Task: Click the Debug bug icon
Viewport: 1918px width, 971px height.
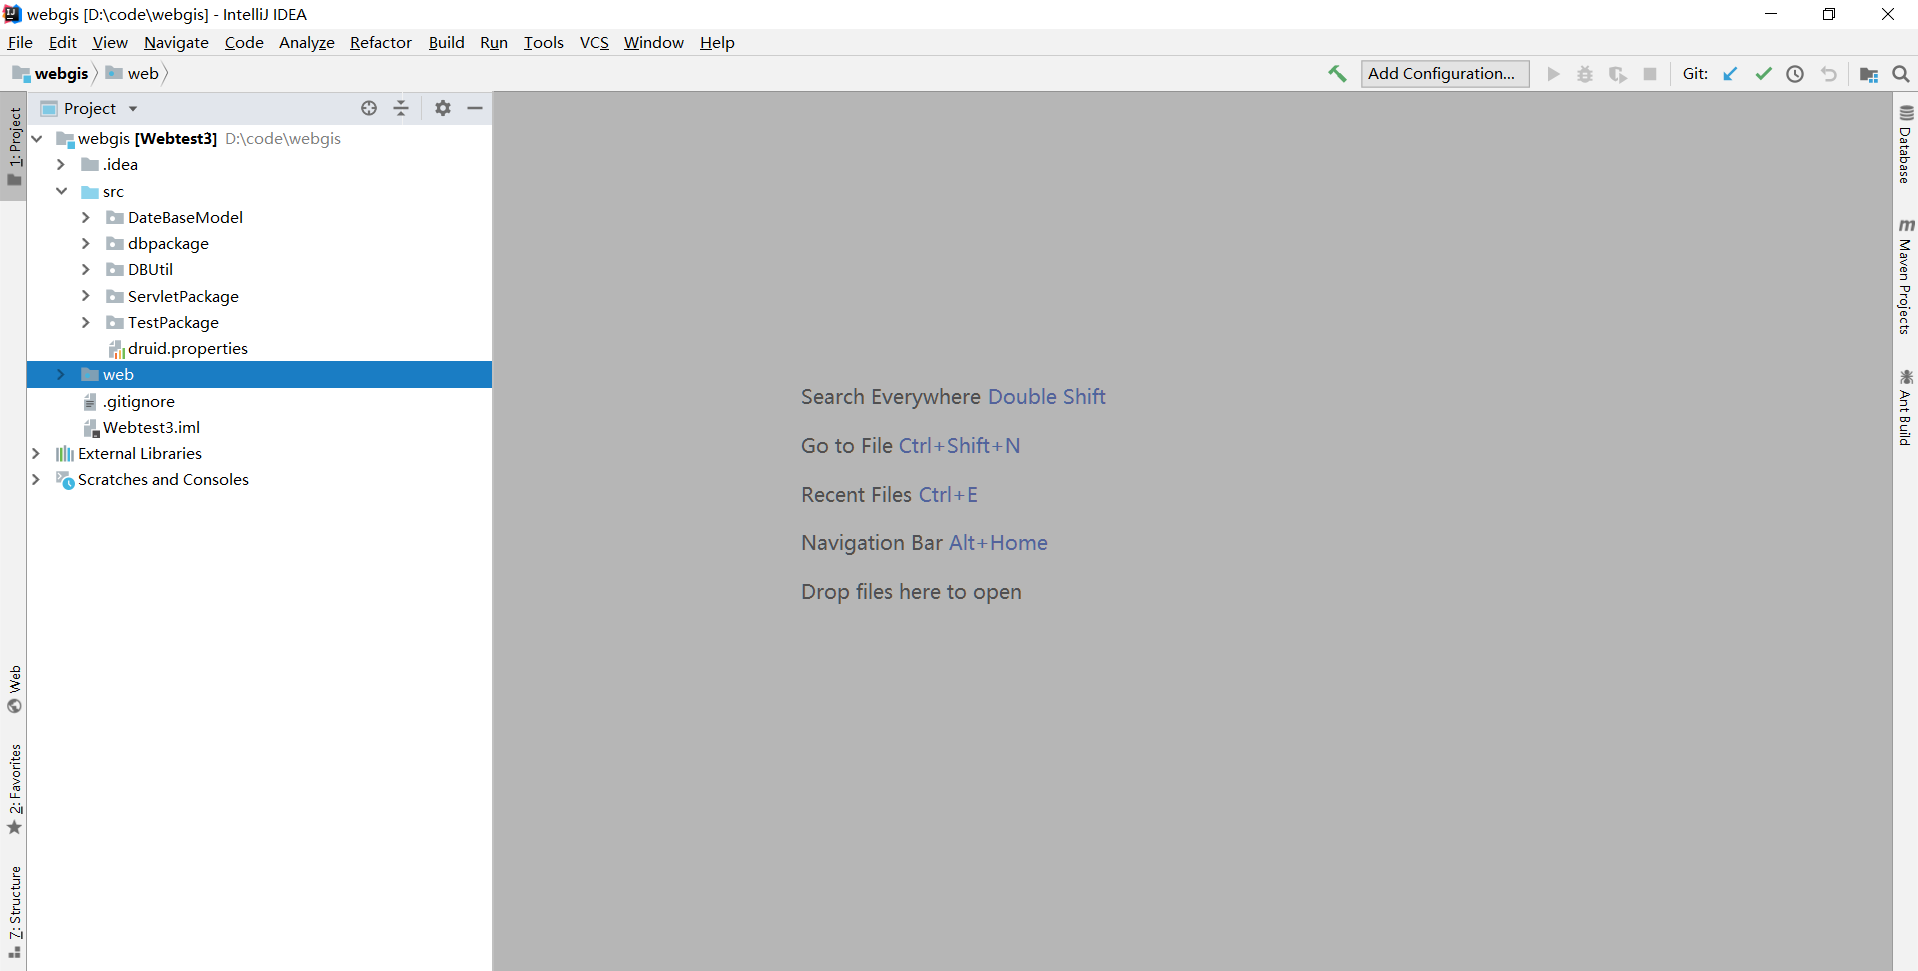Action: pyautogui.click(x=1585, y=74)
